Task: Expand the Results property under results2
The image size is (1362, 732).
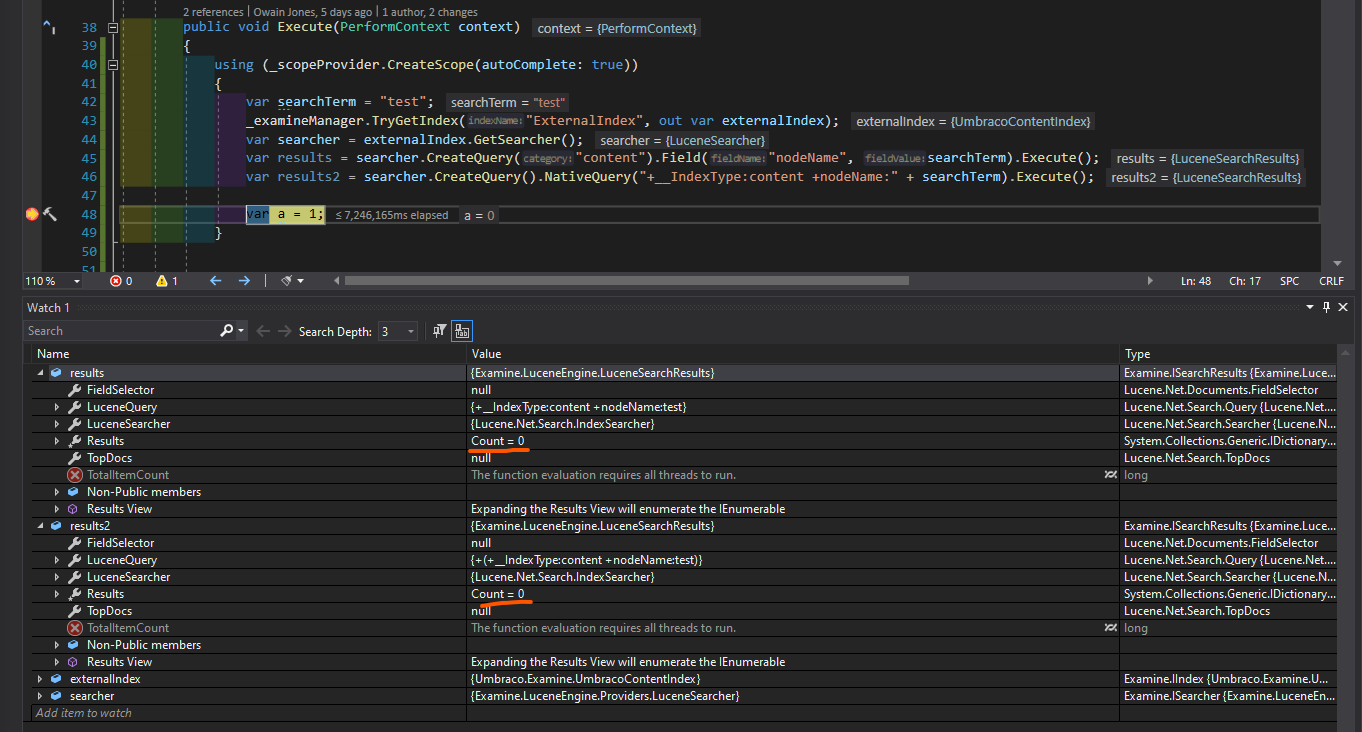Action: coord(57,594)
